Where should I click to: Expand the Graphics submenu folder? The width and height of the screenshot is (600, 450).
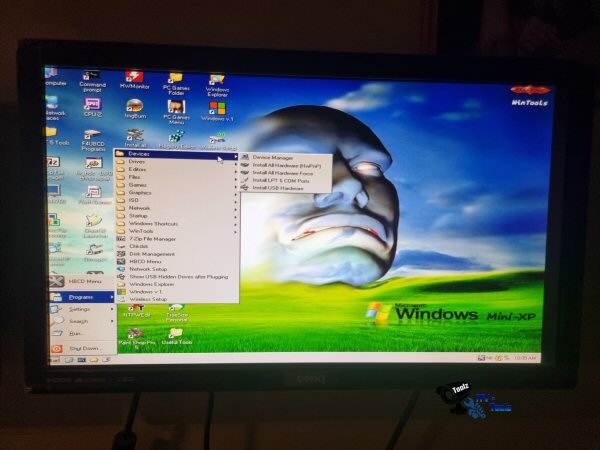point(140,192)
